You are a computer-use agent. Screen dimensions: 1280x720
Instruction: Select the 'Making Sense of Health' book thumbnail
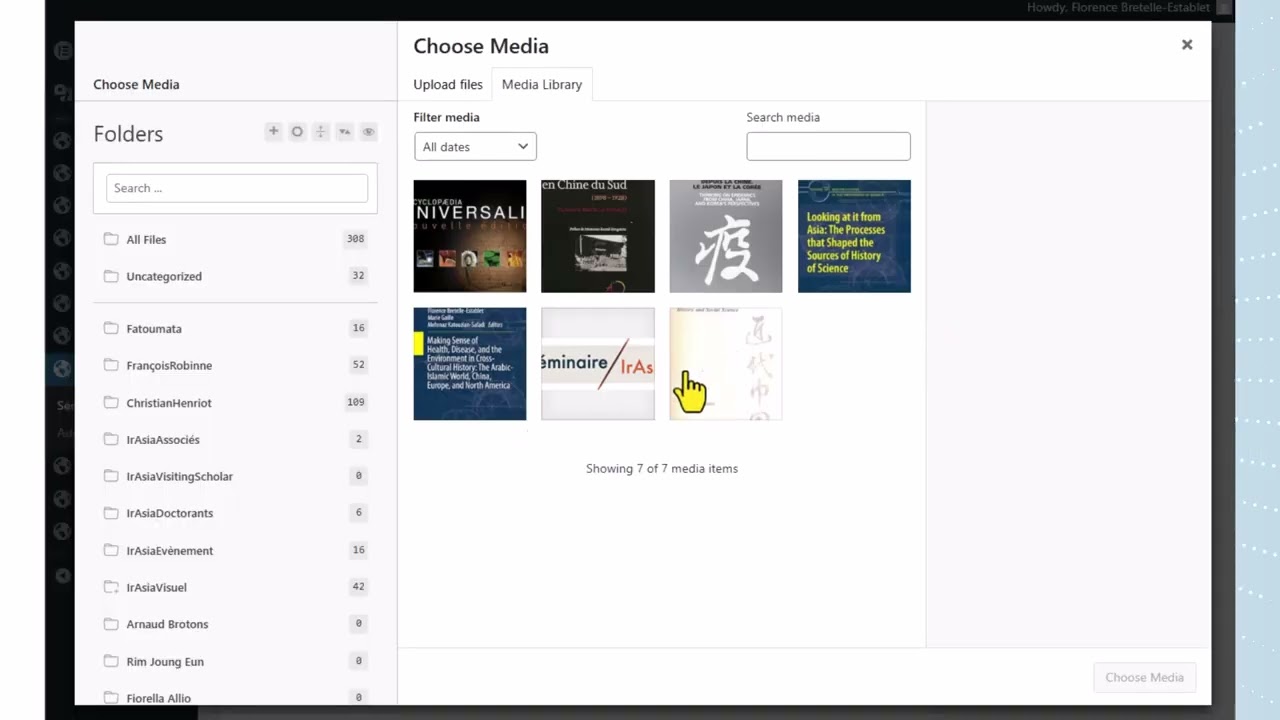coord(470,364)
